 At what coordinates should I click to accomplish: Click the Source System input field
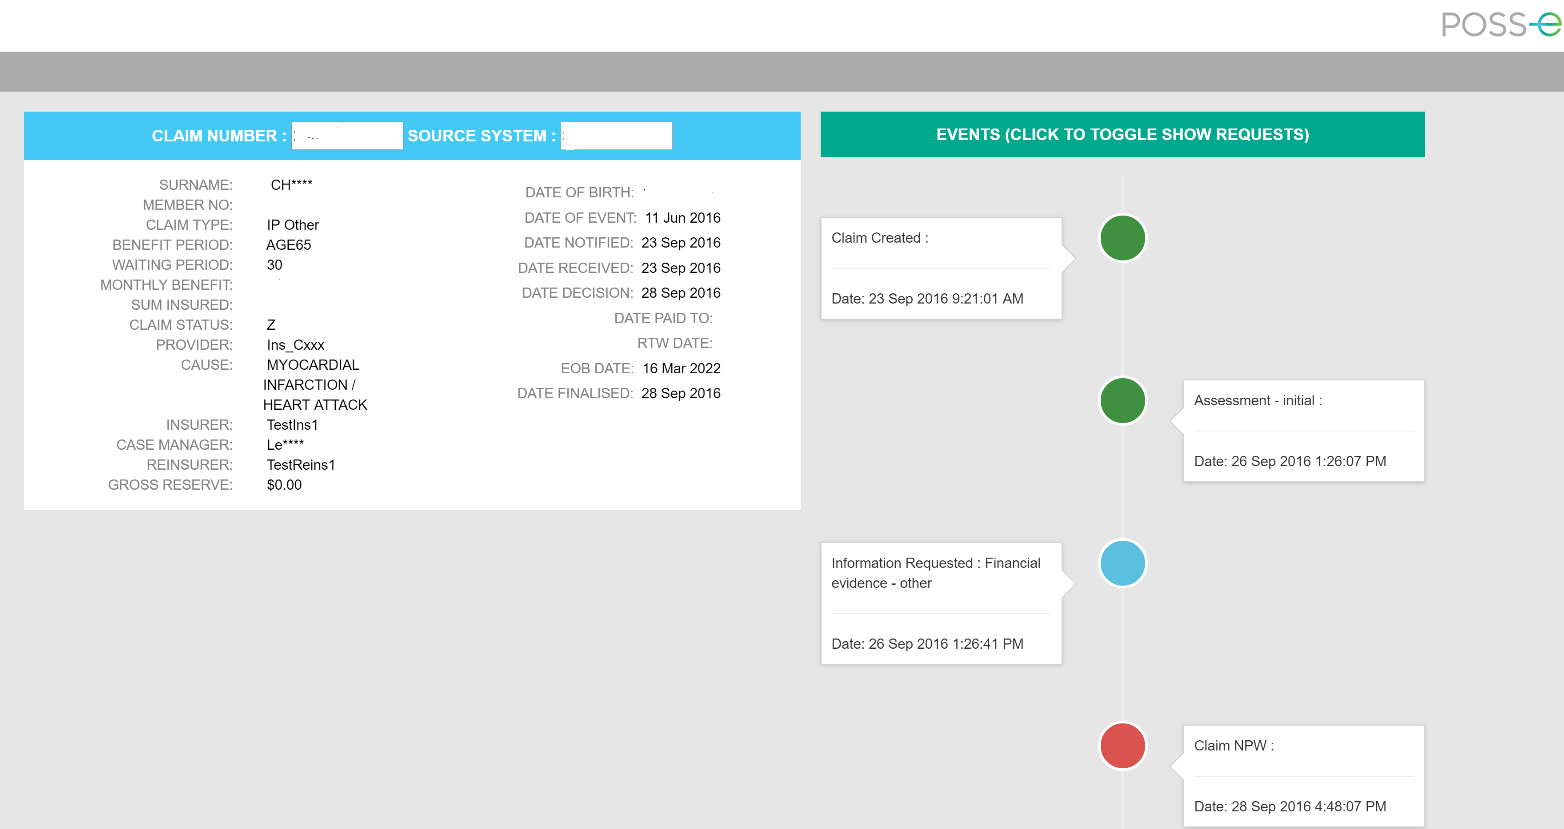tap(616, 136)
